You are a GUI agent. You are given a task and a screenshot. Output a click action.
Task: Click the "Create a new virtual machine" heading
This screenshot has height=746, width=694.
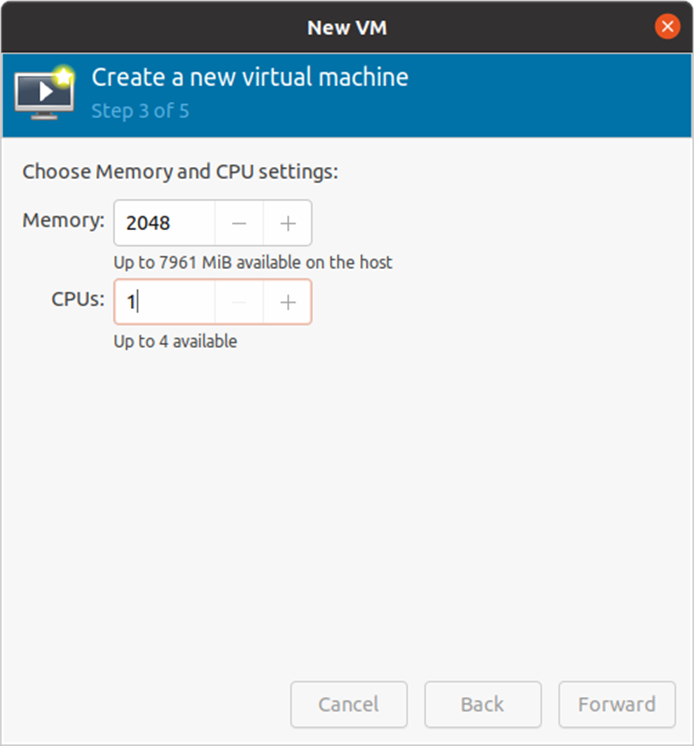pyautogui.click(x=250, y=77)
